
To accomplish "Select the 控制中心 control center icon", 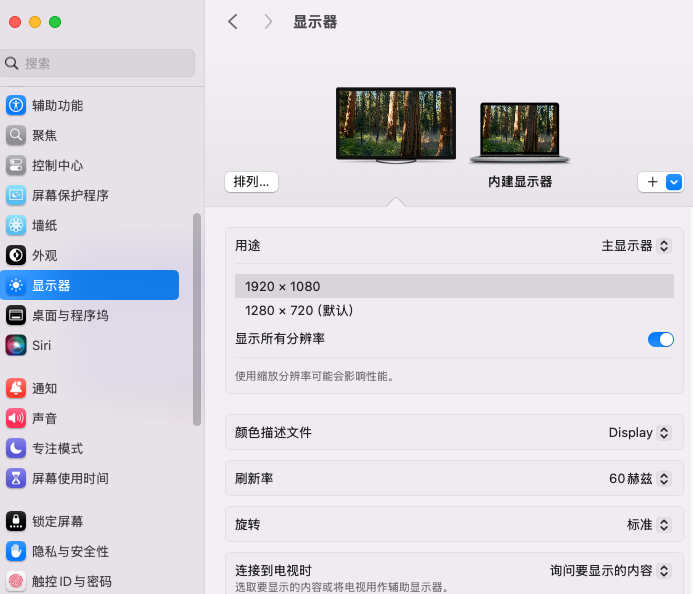I will 16,165.
